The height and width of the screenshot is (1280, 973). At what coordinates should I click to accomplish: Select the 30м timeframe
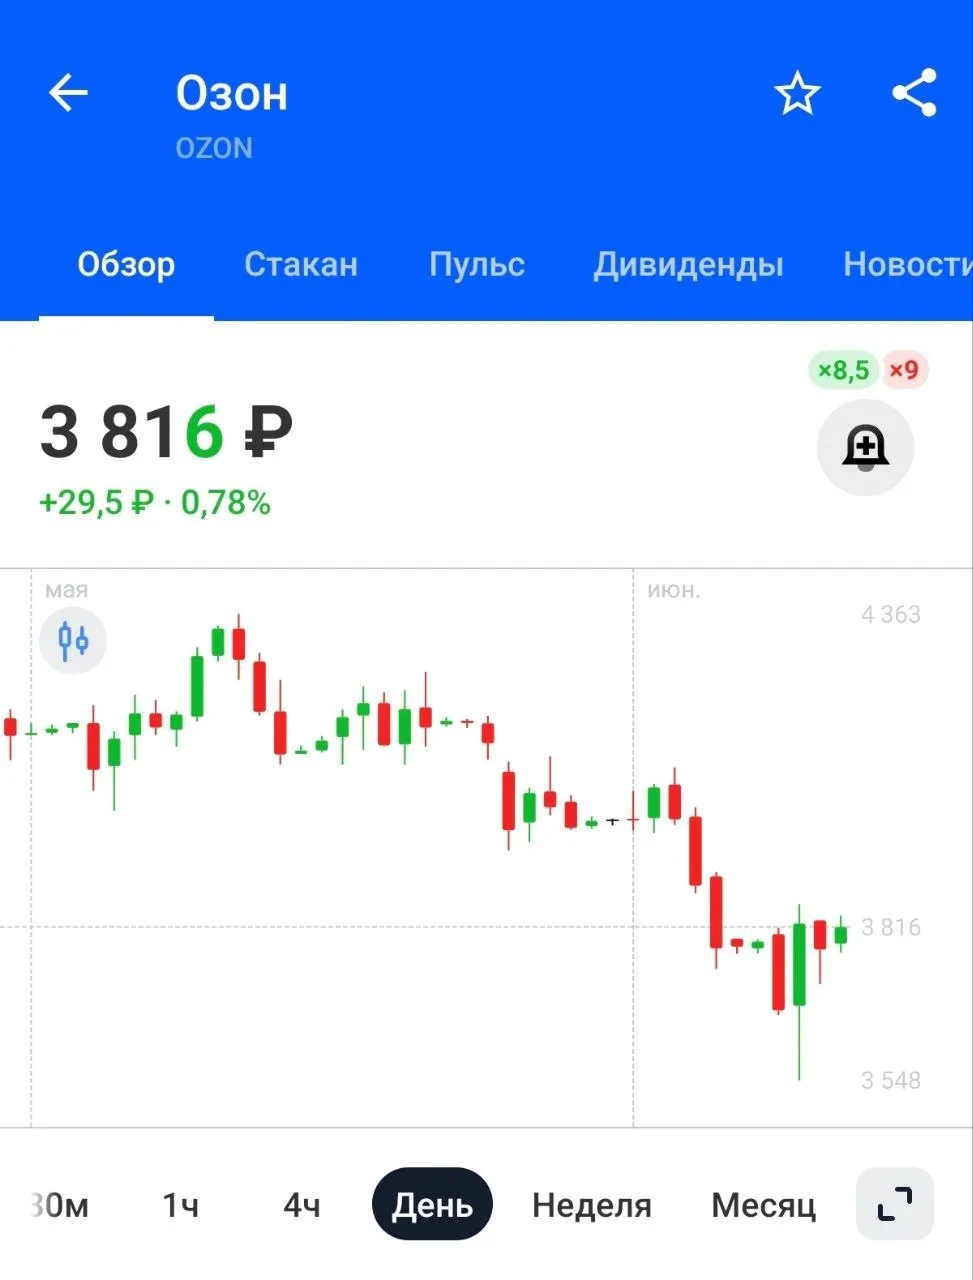coord(59,1205)
